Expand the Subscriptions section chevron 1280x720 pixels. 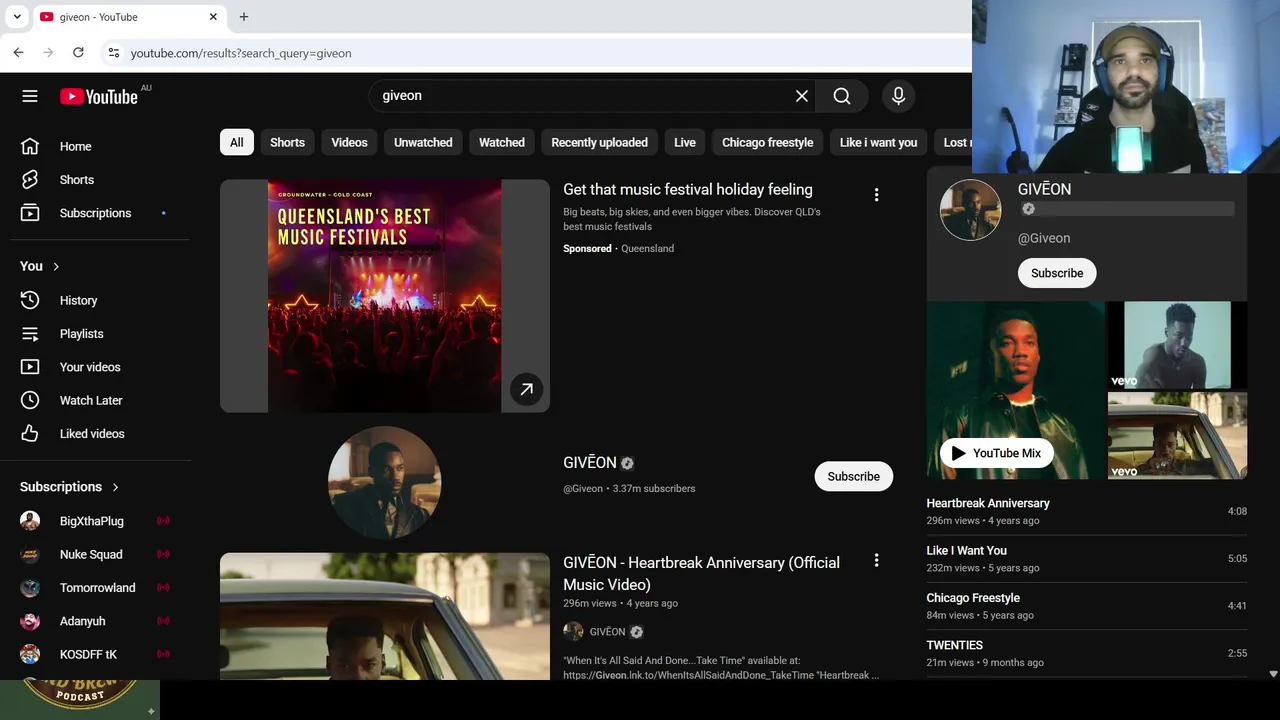click(x=115, y=487)
